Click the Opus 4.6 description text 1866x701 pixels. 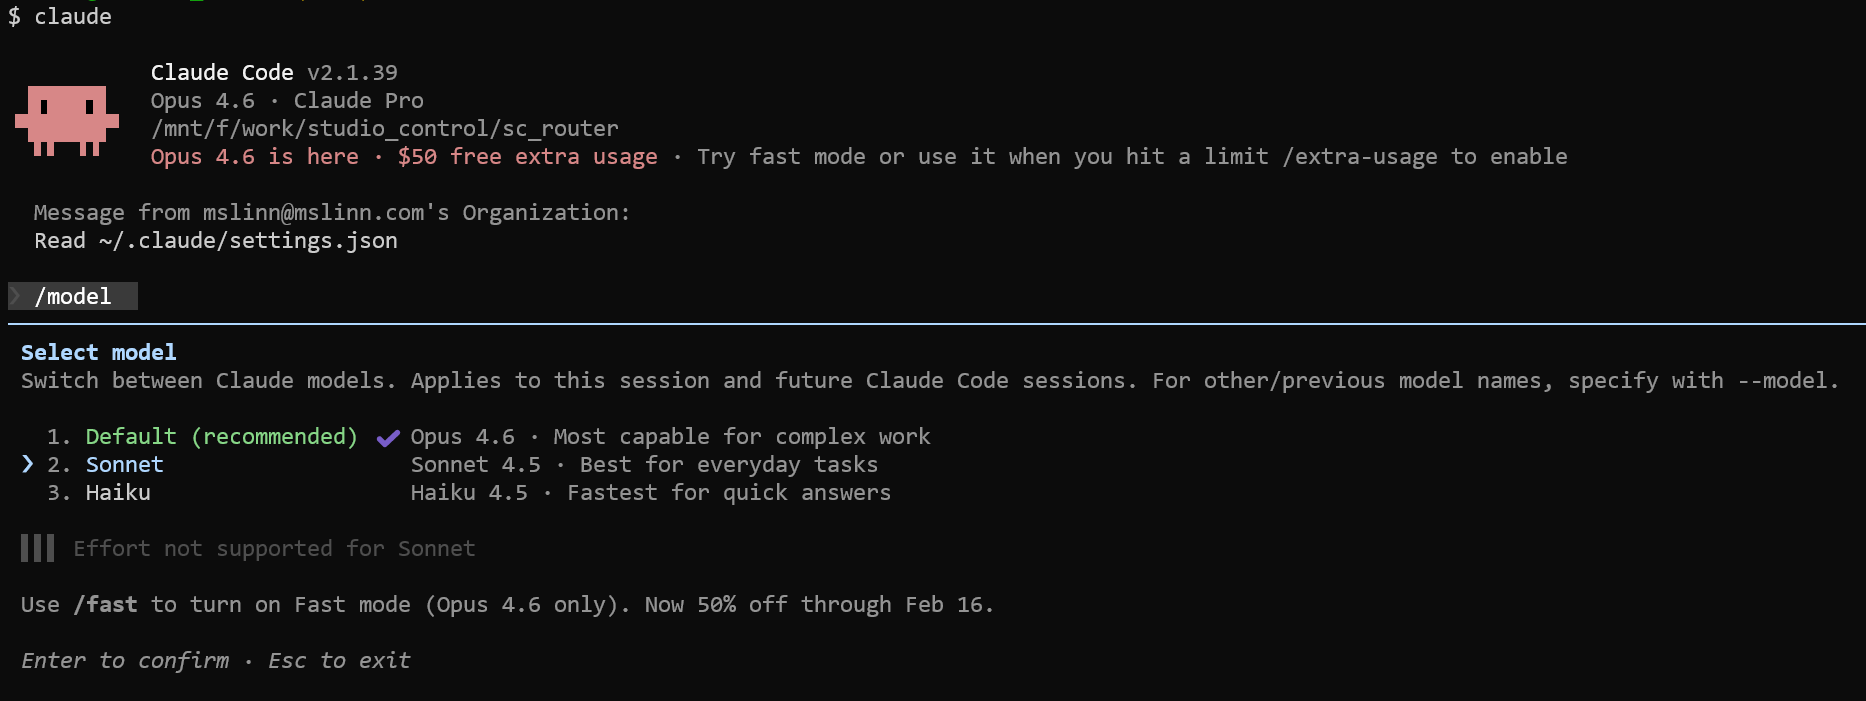670,437
